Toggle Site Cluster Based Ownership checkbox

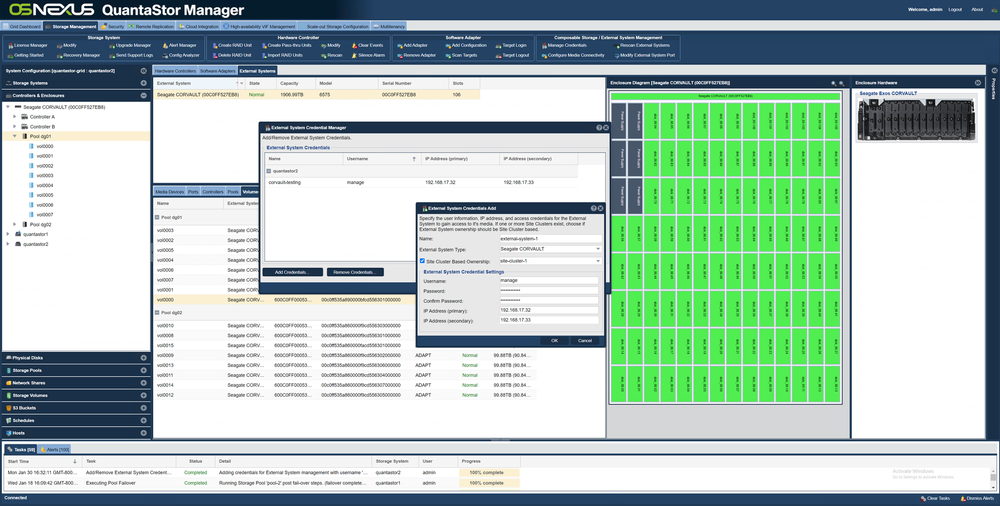pos(422,261)
